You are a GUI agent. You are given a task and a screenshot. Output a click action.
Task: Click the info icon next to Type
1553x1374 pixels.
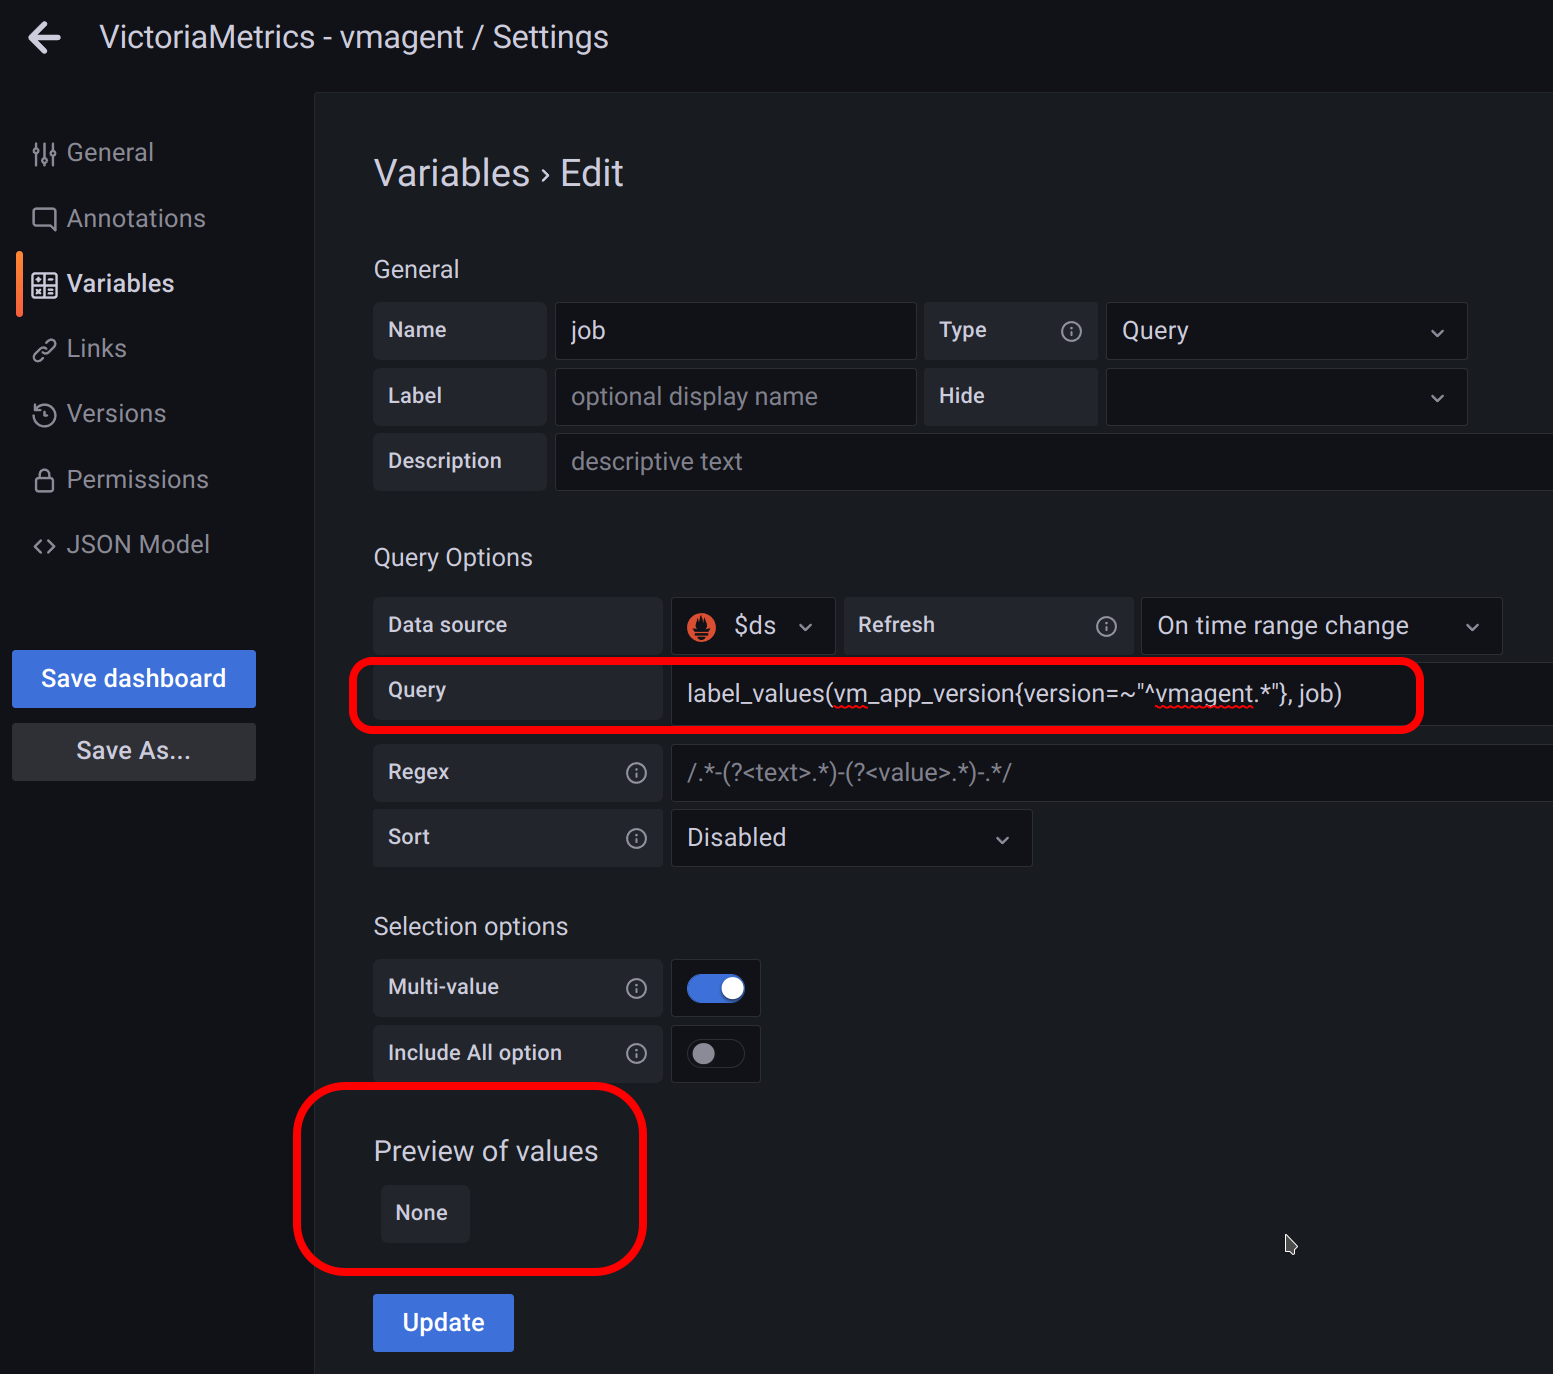pos(1072,330)
